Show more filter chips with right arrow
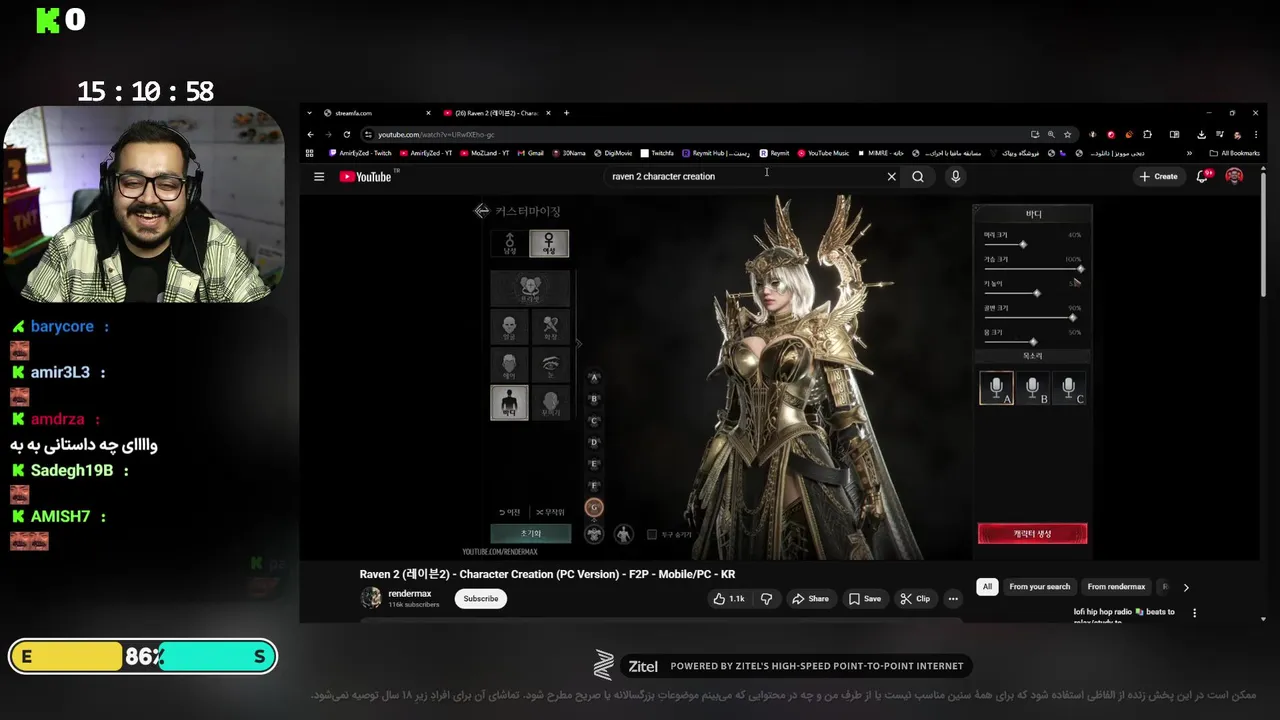This screenshot has width=1280, height=720. tap(1186, 587)
